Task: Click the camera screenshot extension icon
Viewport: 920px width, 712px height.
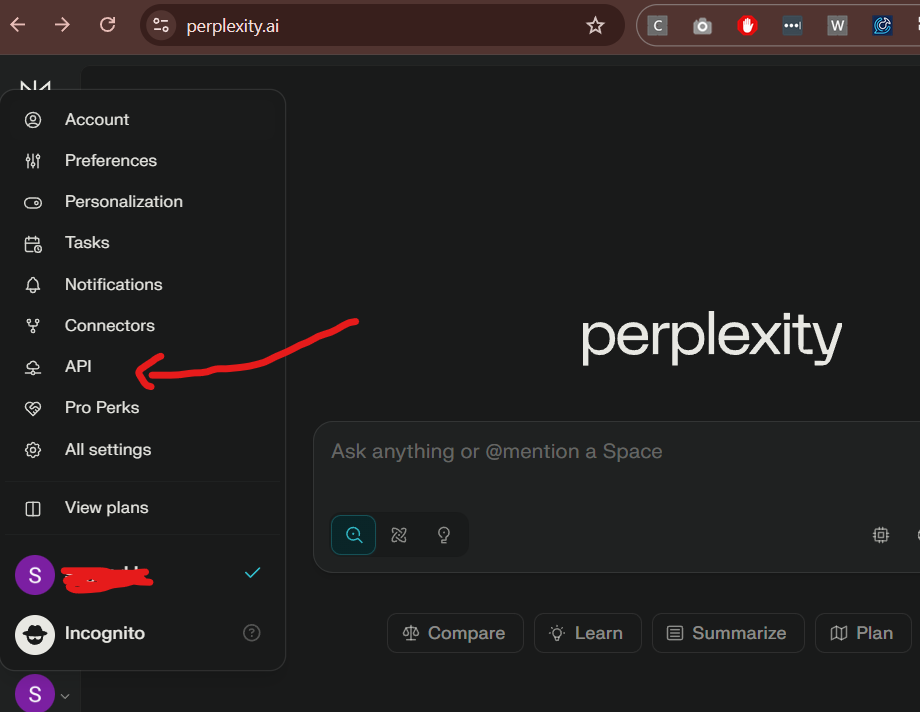Action: tap(702, 26)
